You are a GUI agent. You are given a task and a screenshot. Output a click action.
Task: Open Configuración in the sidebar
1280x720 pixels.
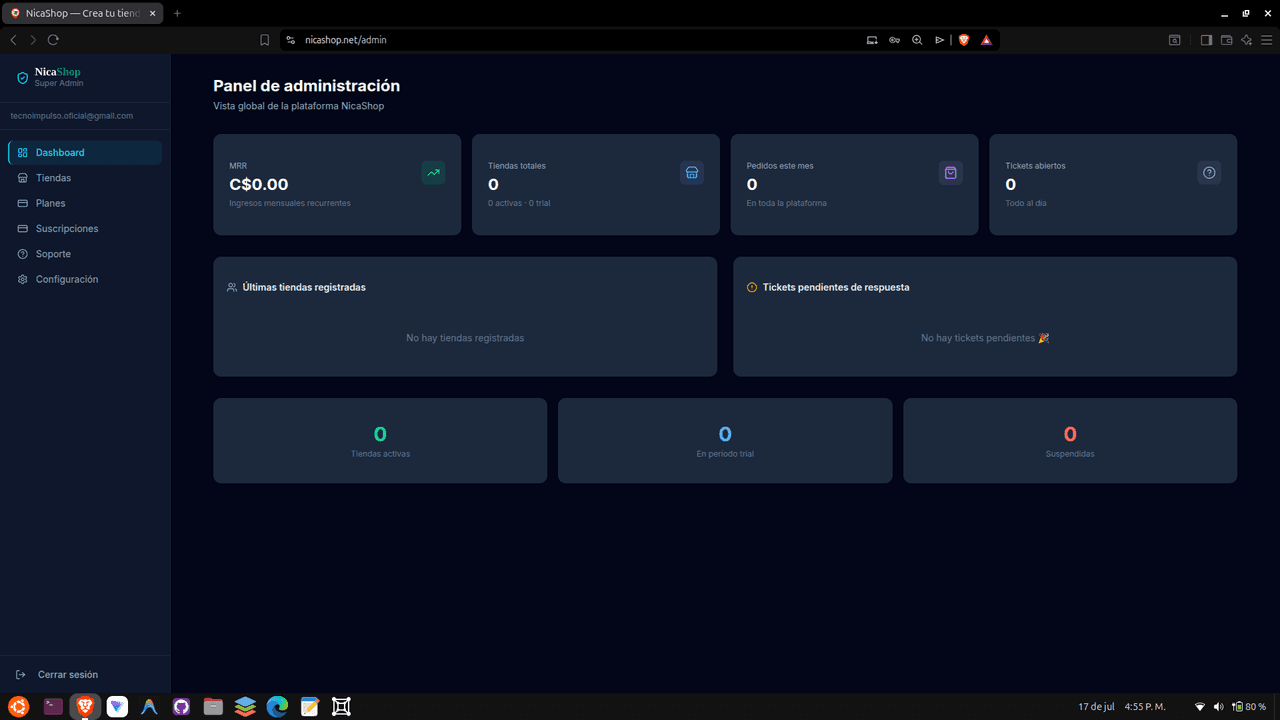pos(85,279)
